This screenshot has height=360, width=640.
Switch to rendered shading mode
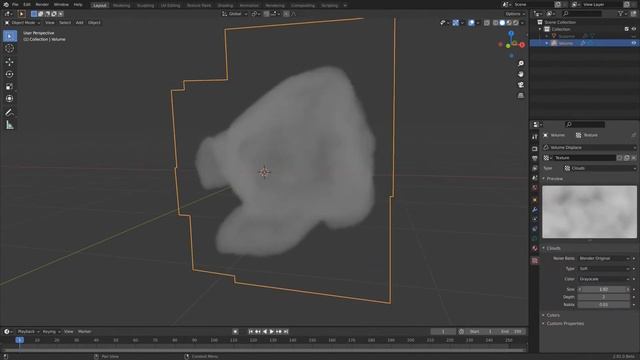tap(516, 23)
